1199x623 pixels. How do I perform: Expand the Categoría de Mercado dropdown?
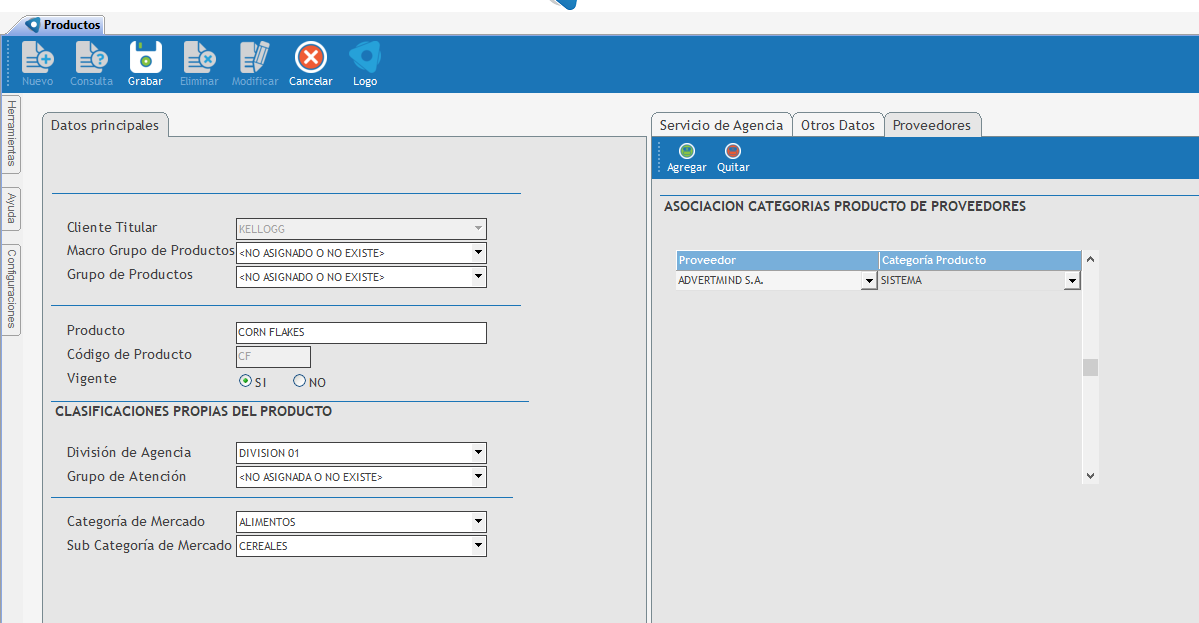click(478, 522)
